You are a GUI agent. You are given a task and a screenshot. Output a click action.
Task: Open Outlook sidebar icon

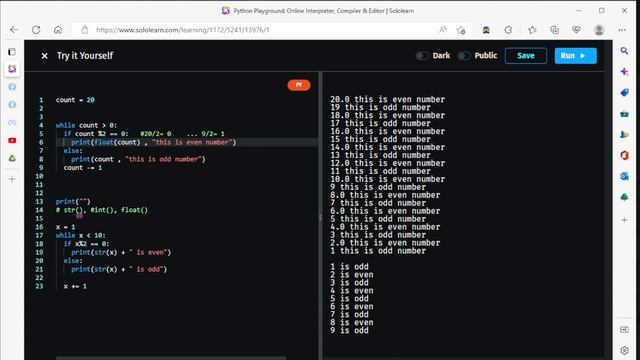click(624, 176)
